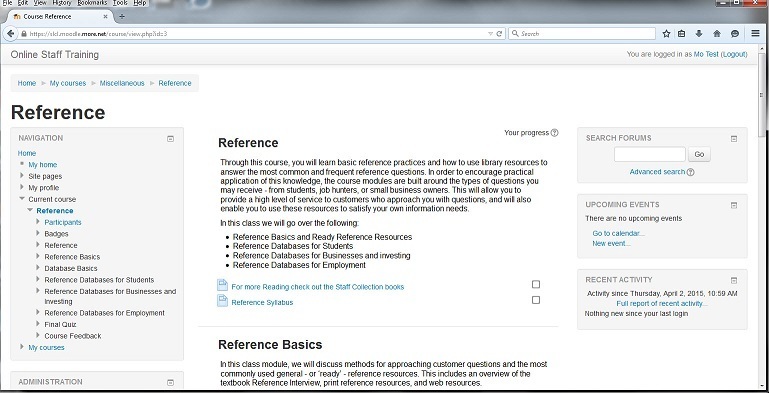Open a new tab with plus button
The width and height of the screenshot is (769, 393).
click(x=122, y=16)
